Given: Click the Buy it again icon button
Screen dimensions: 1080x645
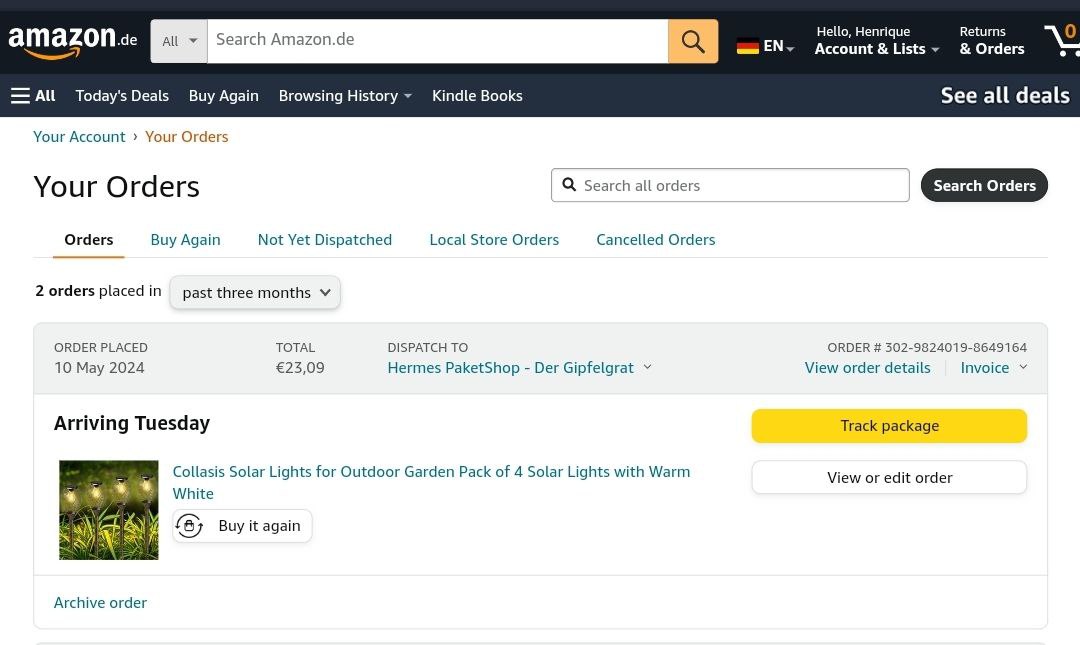Looking at the screenshot, I should click(x=190, y=526).
